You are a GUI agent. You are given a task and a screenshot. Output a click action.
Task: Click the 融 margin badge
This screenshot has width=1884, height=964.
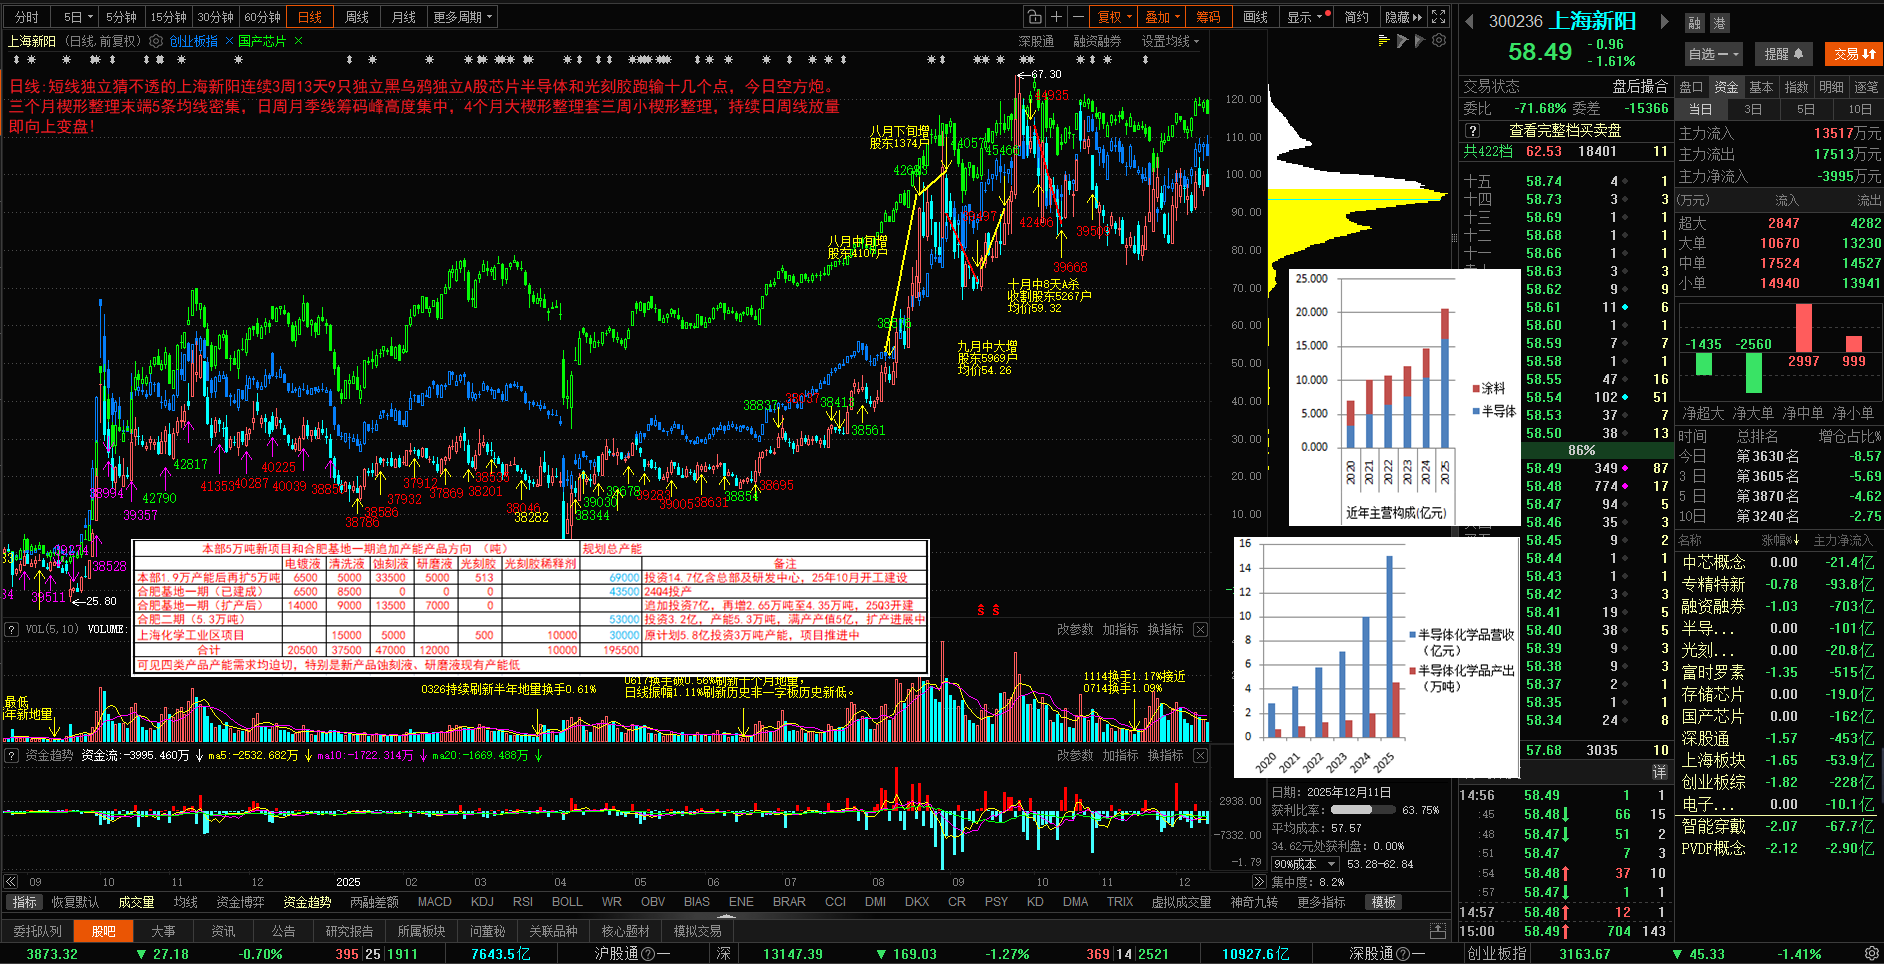1694,23
